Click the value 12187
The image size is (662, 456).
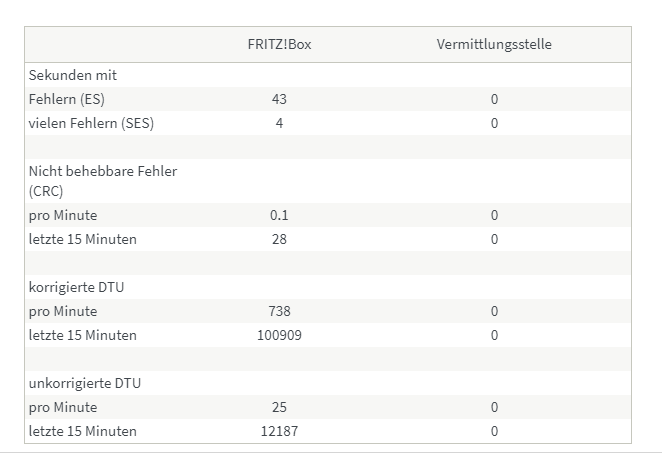[x=279, y=432]
